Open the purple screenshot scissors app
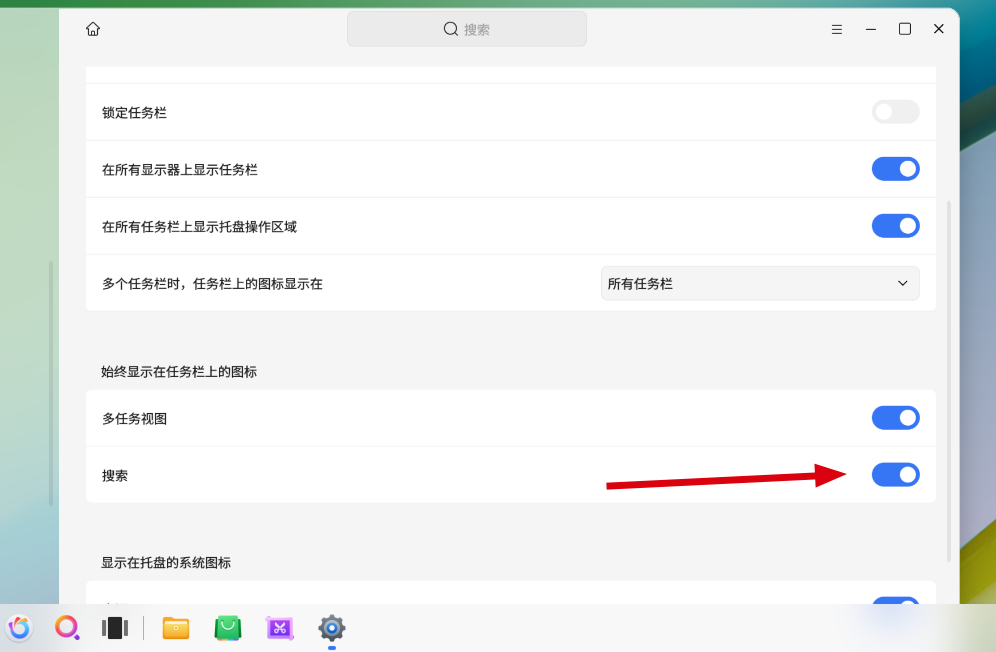The image size is (996, 652). tap(279, 628)
